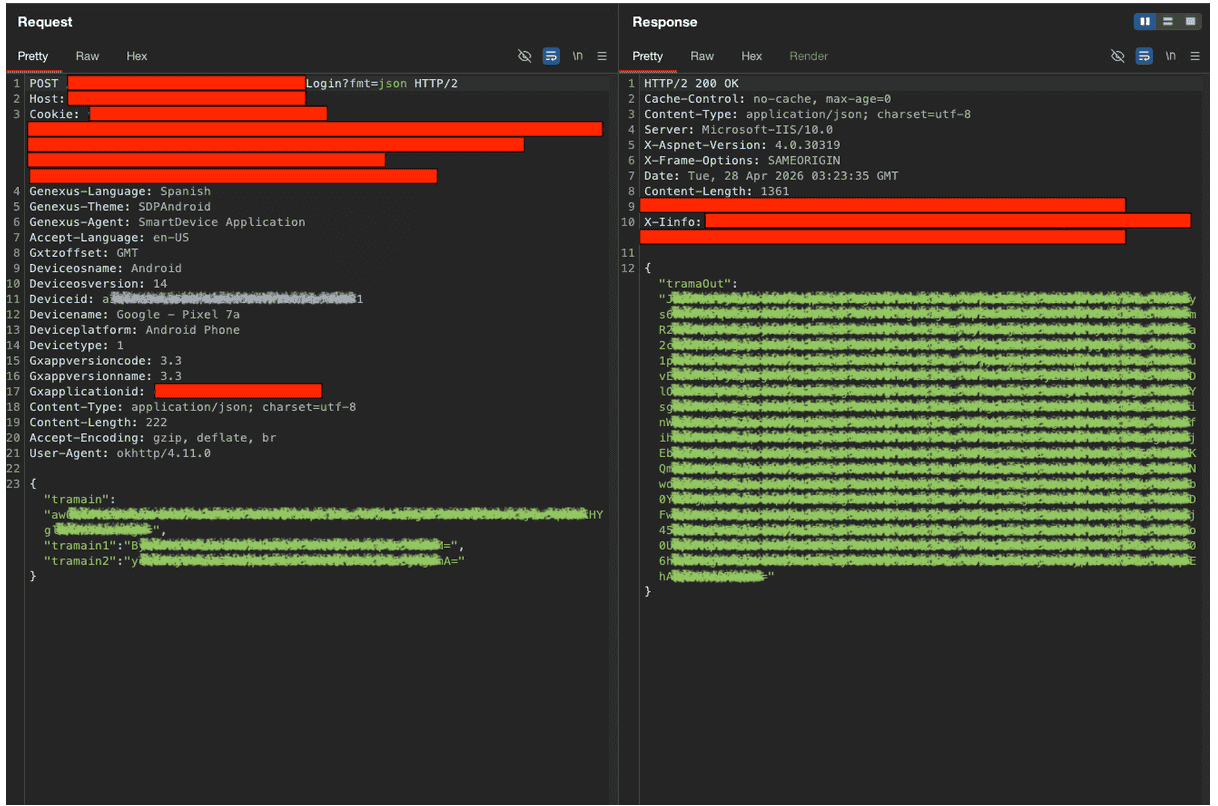
Task: Click 'Gxappversioncode: 3.3' header
Action: click(105, 360)
